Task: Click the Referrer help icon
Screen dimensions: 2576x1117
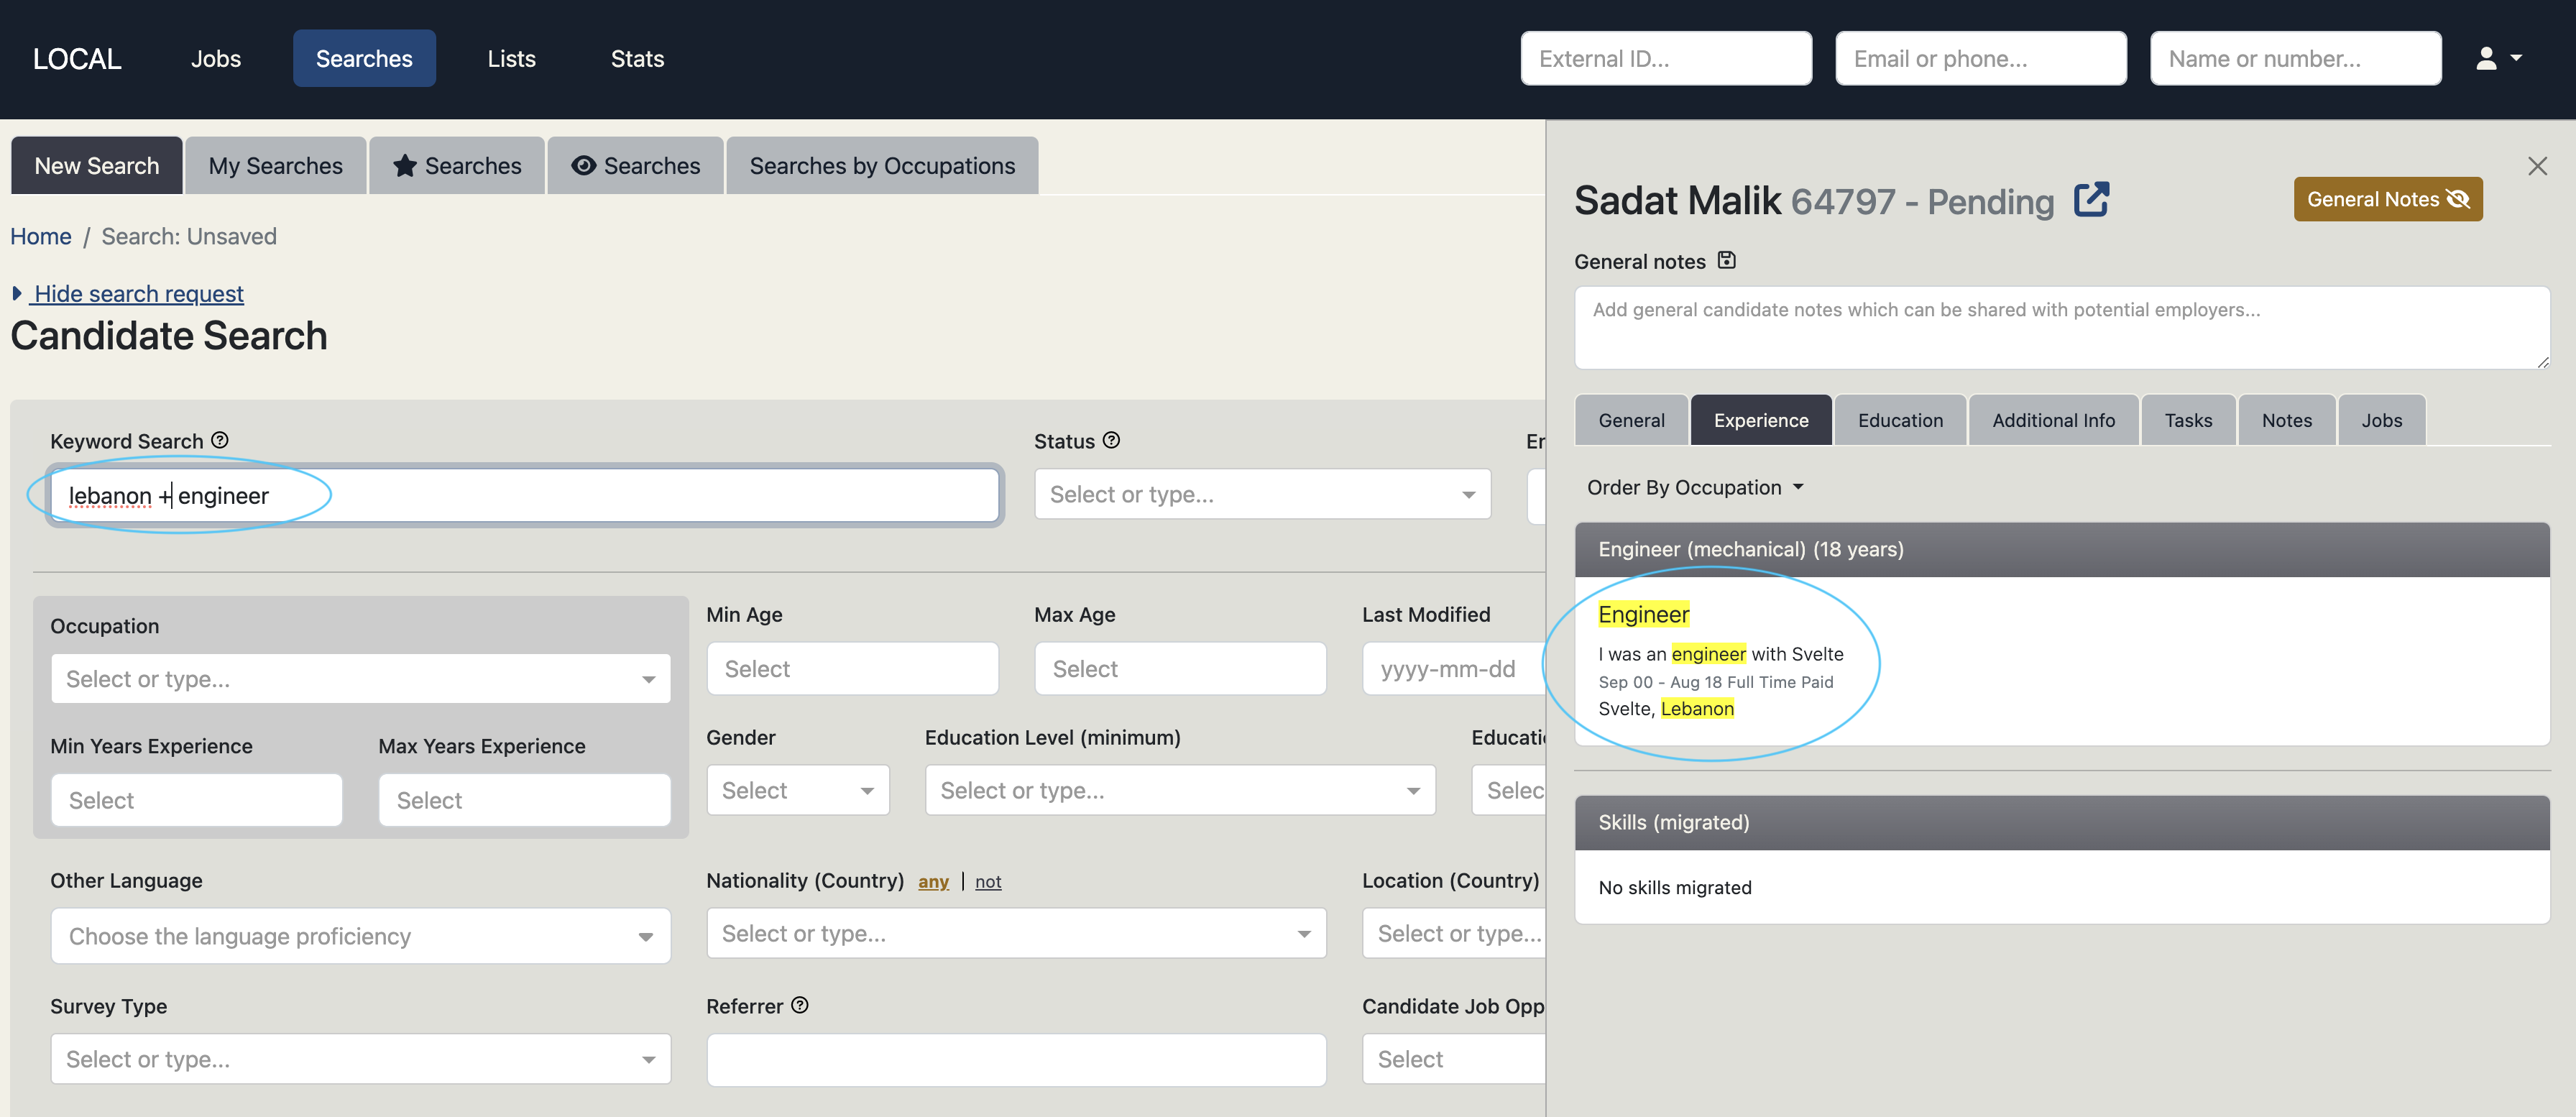Action: point(800,1005)
